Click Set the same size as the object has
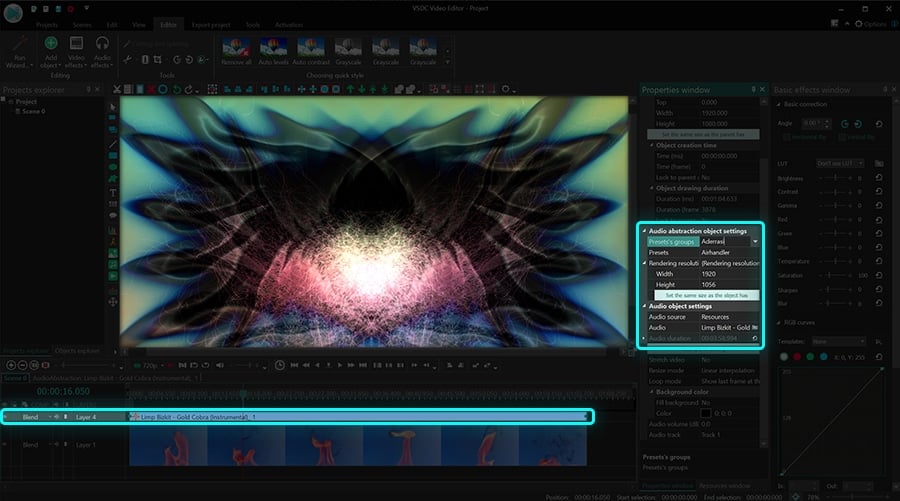The width and height of the screenshot is (900, 501). 707,295
